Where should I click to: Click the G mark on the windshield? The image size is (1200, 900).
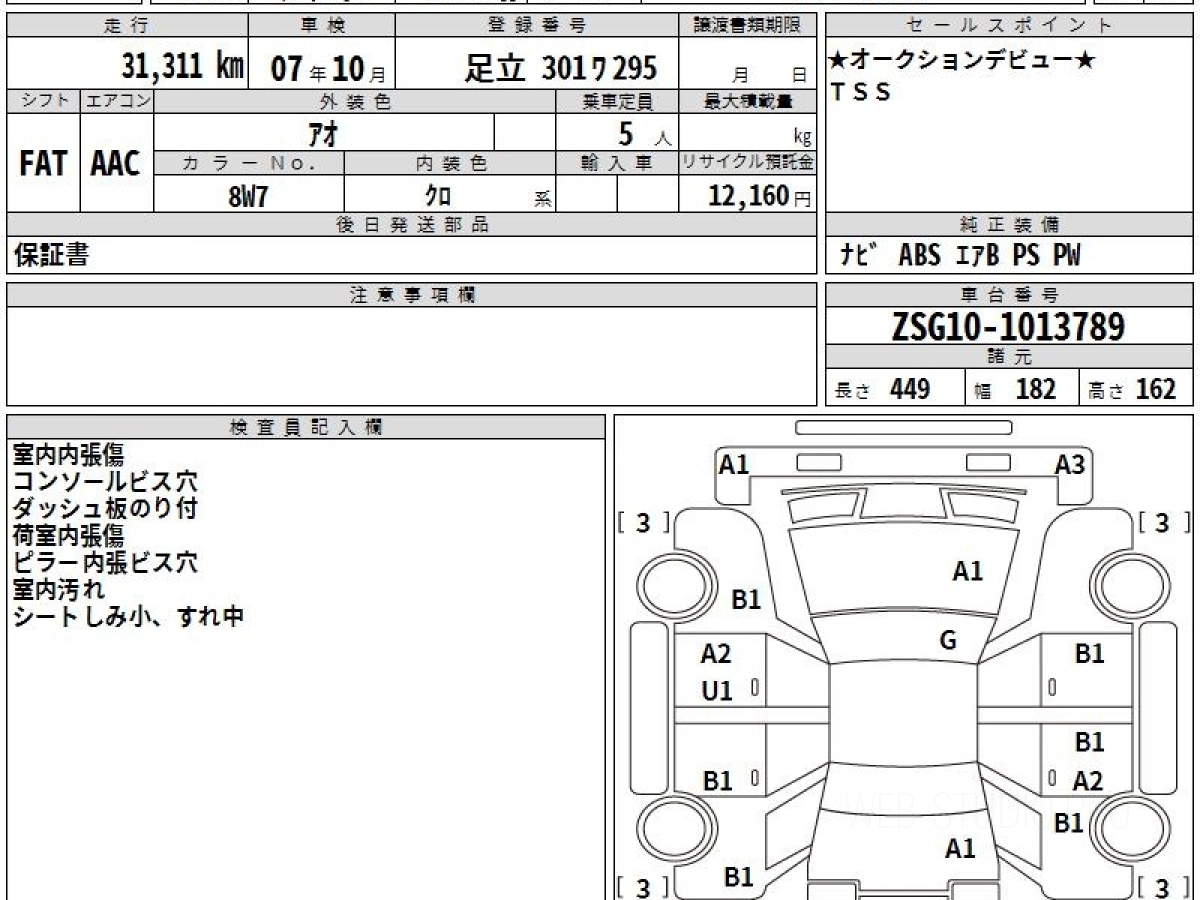click(x=948, y=641)
